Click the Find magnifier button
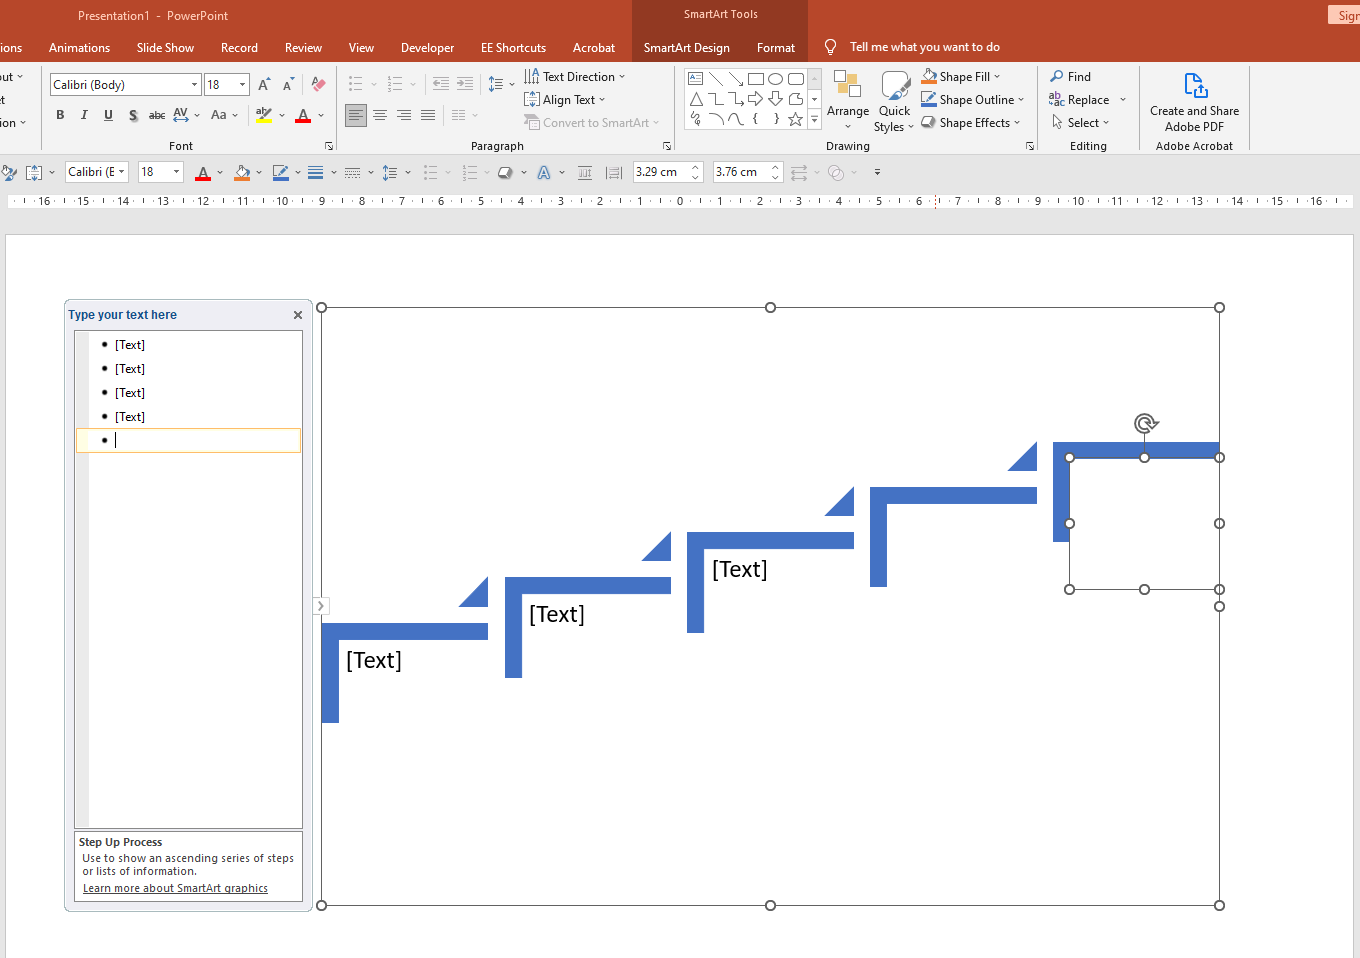This screenshot has height=958, width=1360. [x=1070, y=77]
